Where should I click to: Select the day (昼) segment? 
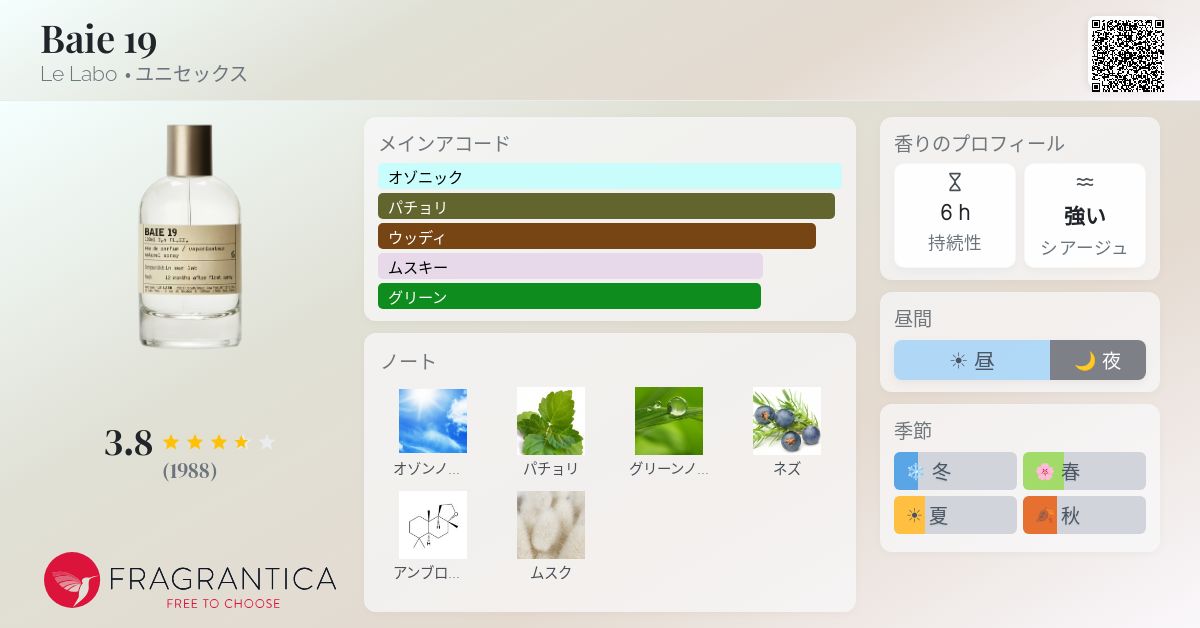coord(972,360)
